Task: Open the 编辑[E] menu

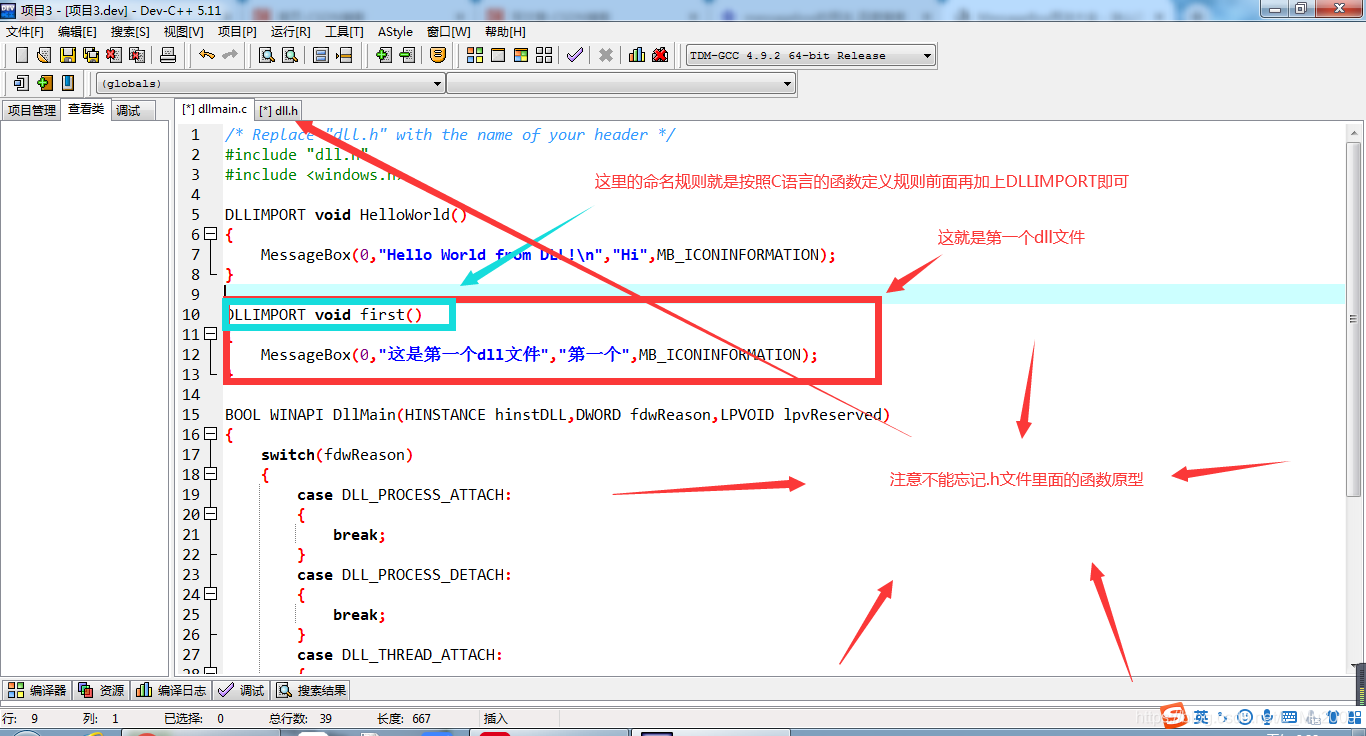Action: click(77, 32)
